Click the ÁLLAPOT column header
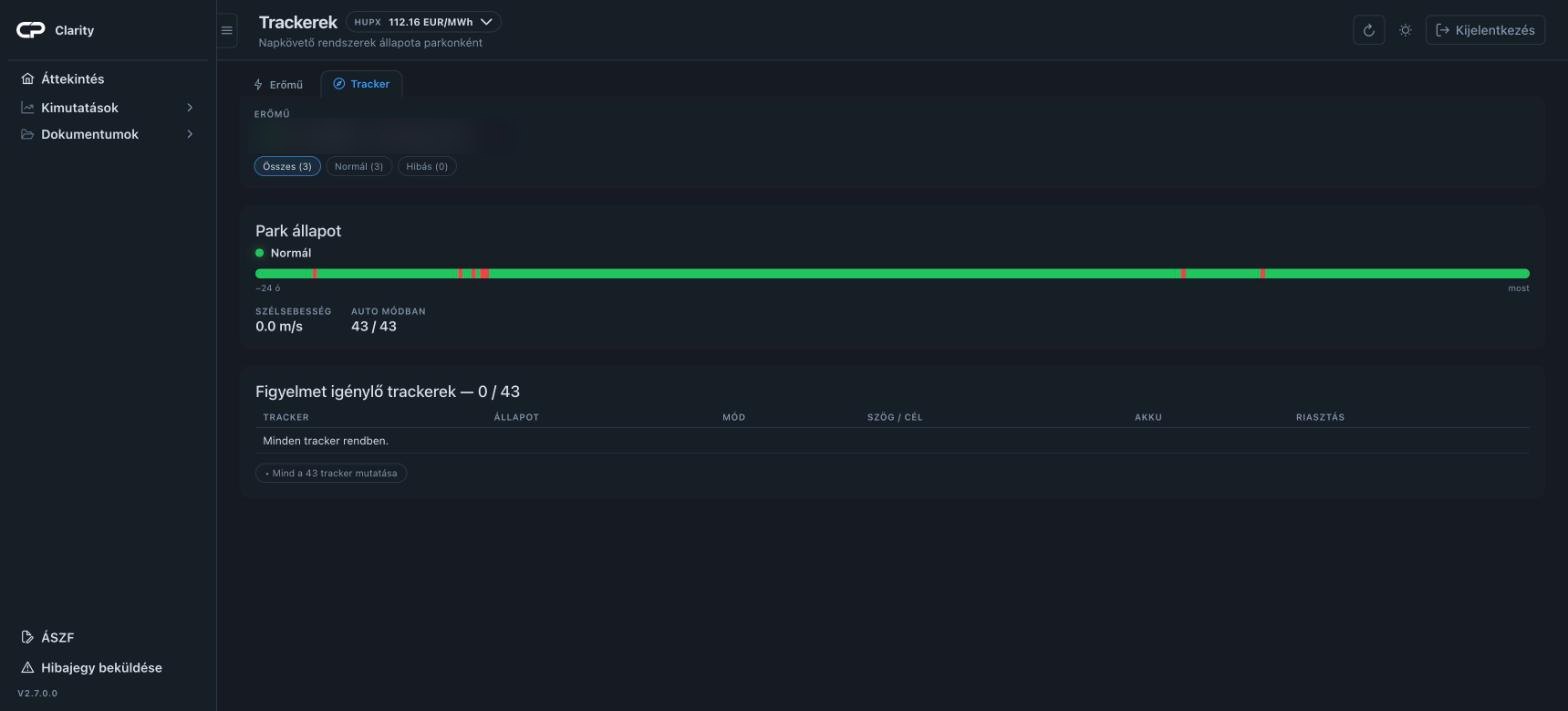This screenshot has width=1568, height=711. tap(516, 417)
